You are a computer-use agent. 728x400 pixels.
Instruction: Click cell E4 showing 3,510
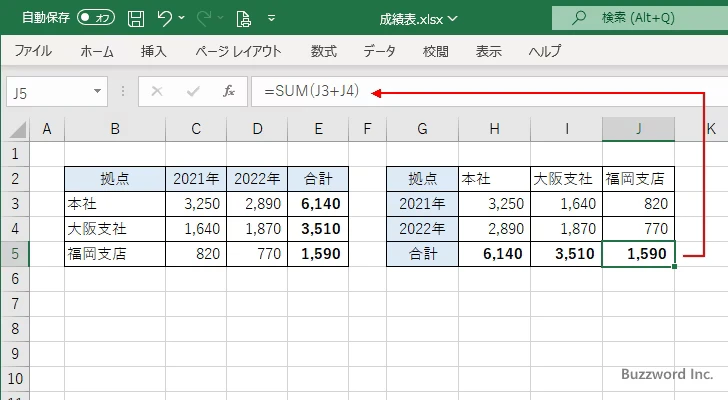coord(318,229)
